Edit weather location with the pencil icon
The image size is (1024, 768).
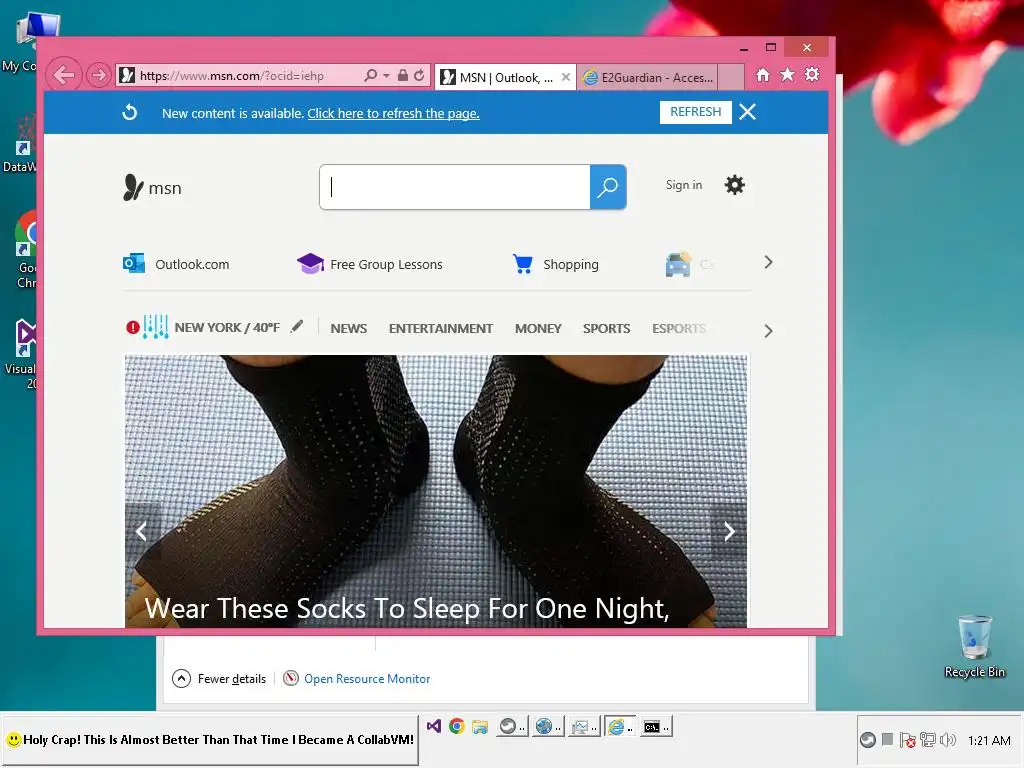point(297,326)
